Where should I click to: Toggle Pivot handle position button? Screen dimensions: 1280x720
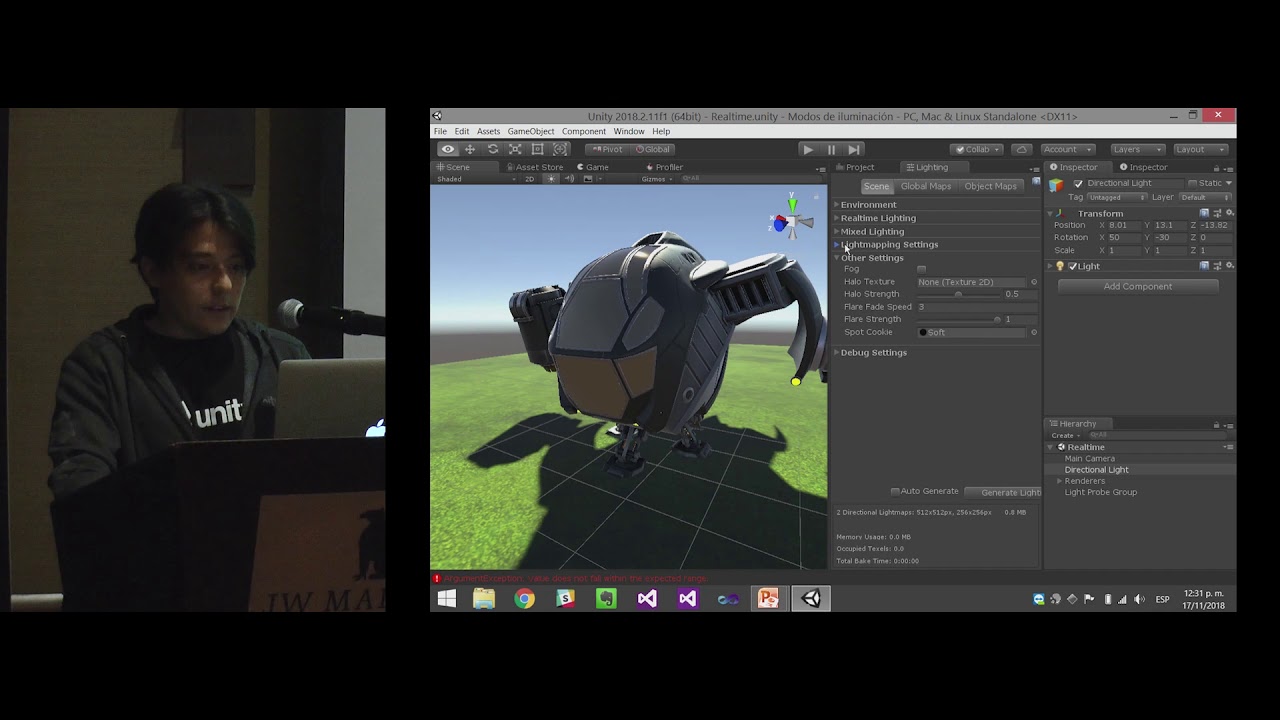(607, 149)
